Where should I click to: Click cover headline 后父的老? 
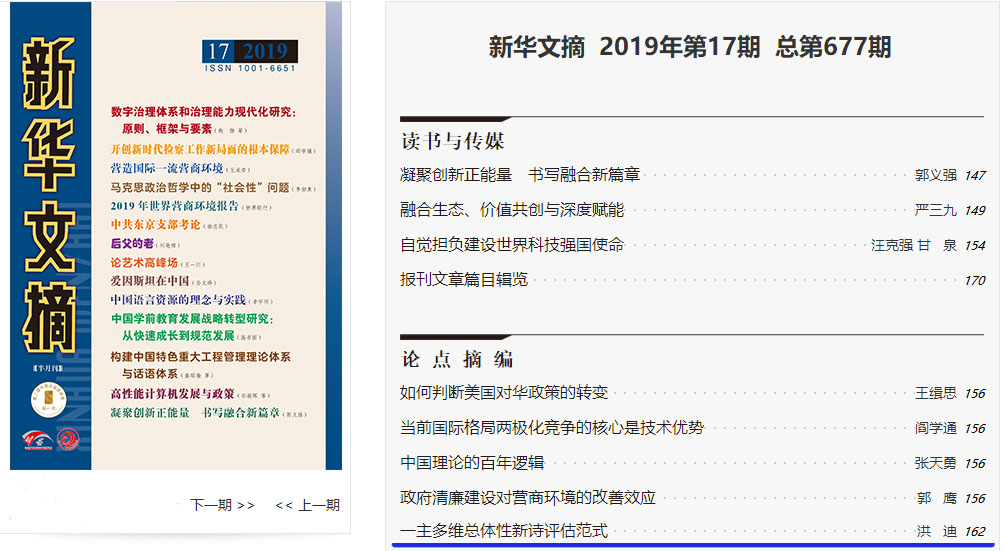[x=132, y=244]
